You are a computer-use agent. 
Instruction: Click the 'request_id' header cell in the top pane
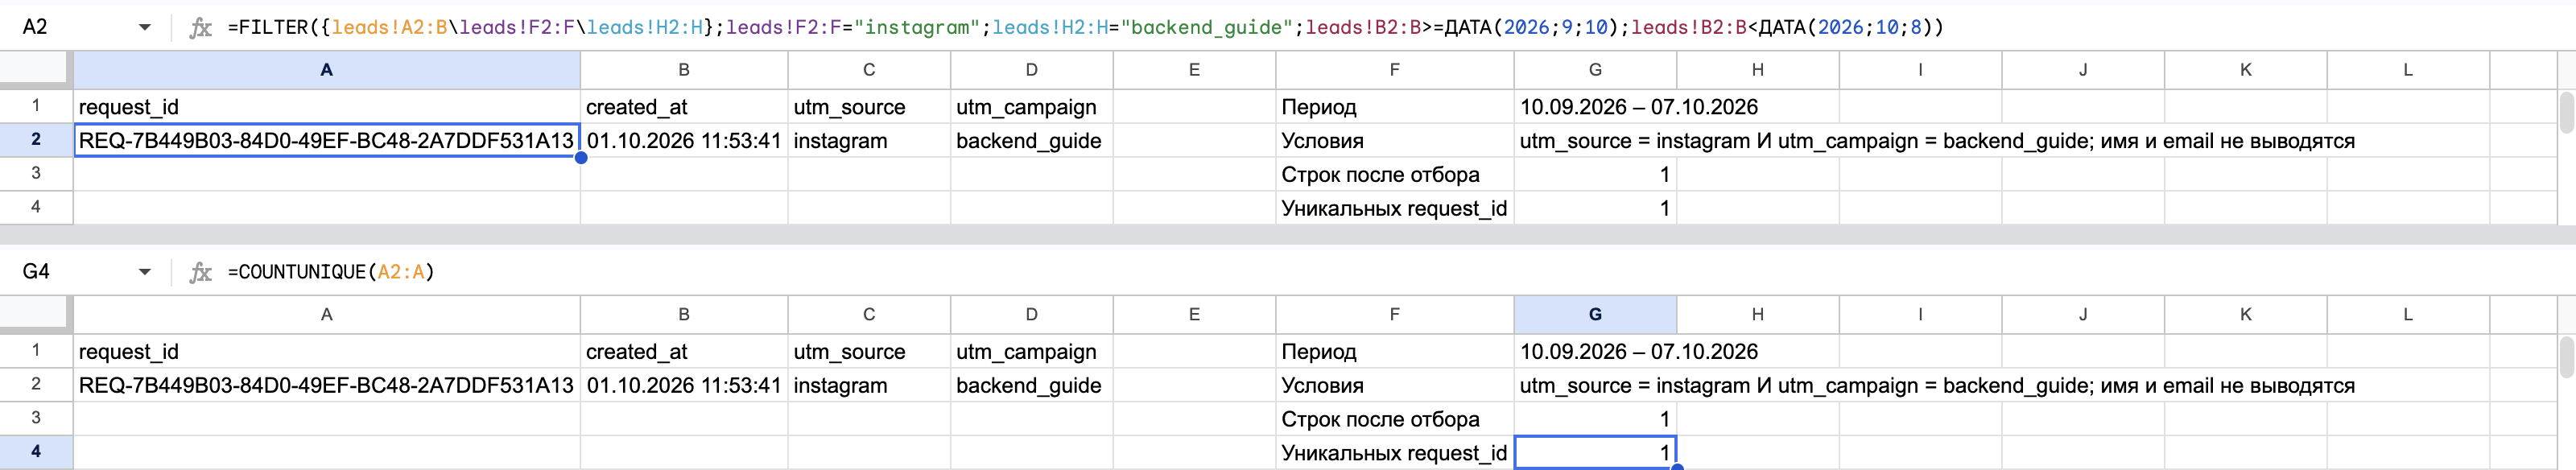tap(327, 107)
